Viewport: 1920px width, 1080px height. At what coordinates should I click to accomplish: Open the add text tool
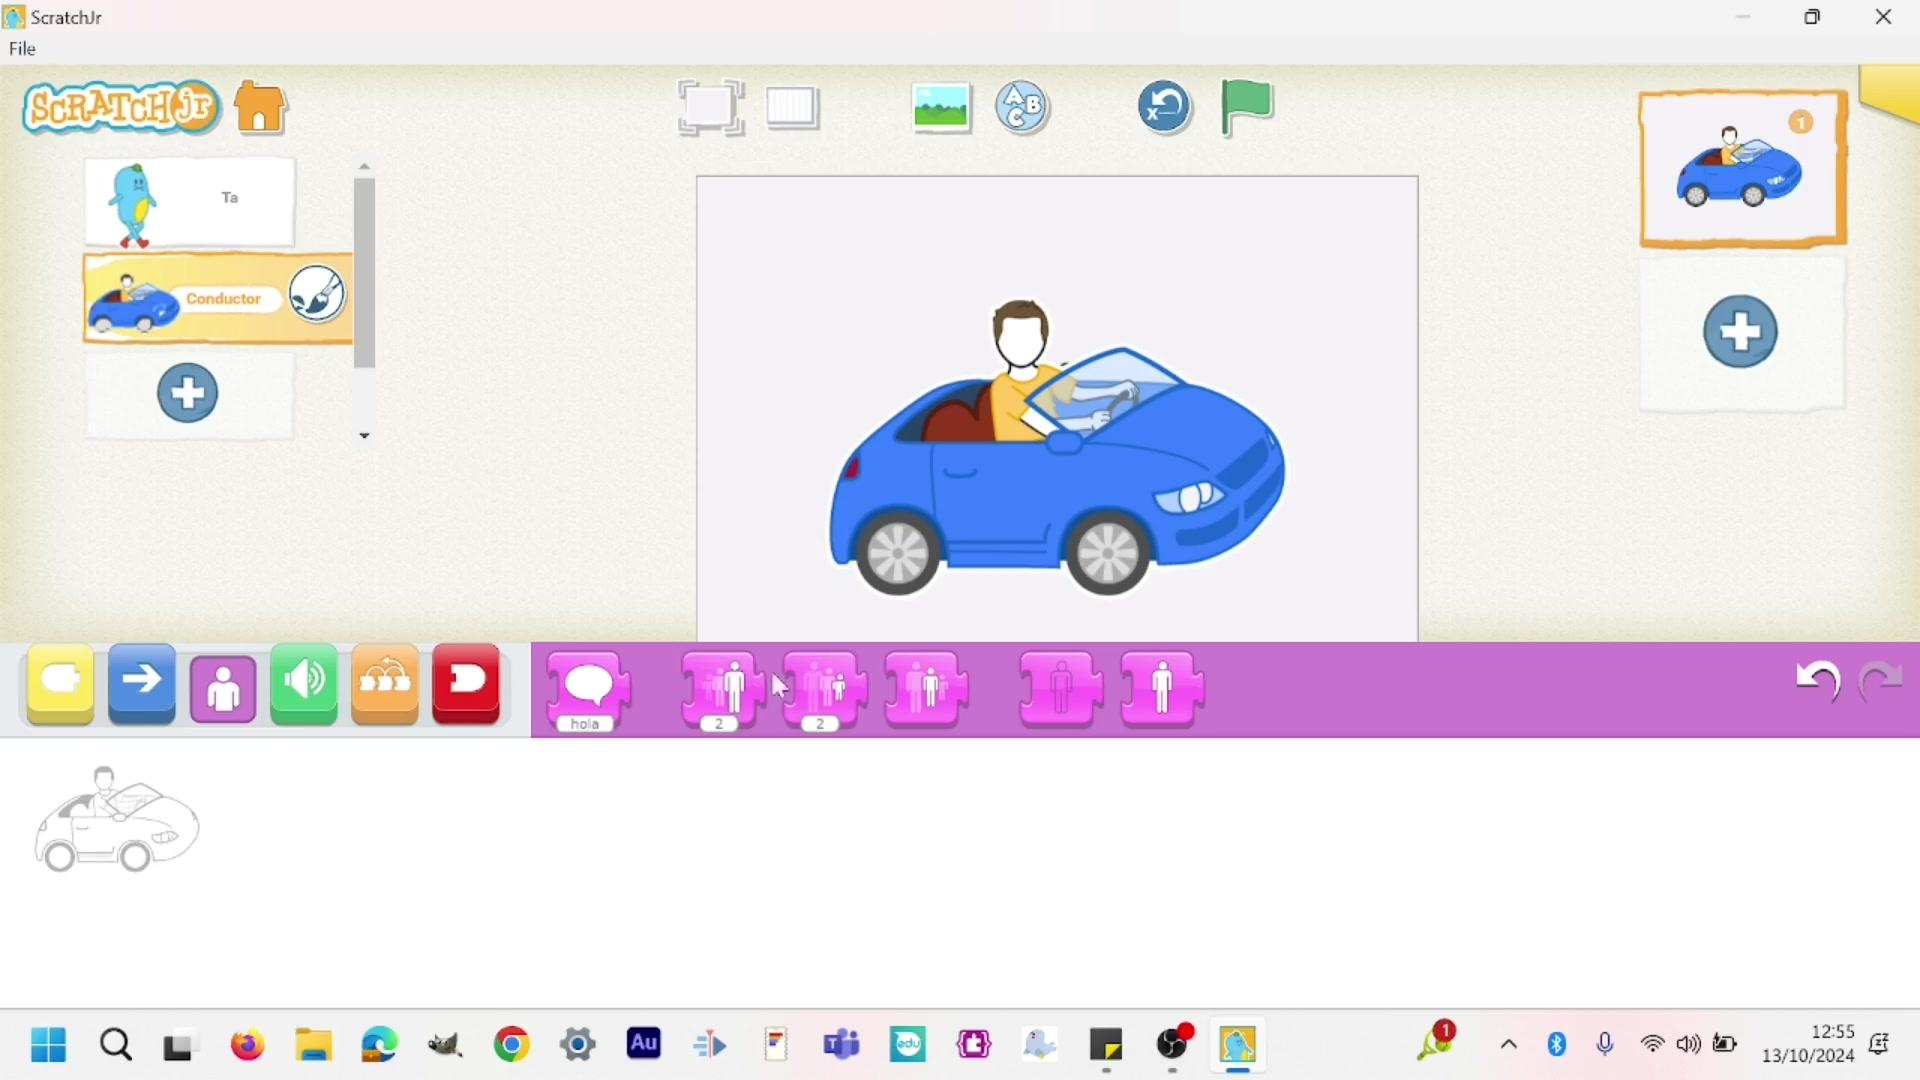click(1022, 107)
